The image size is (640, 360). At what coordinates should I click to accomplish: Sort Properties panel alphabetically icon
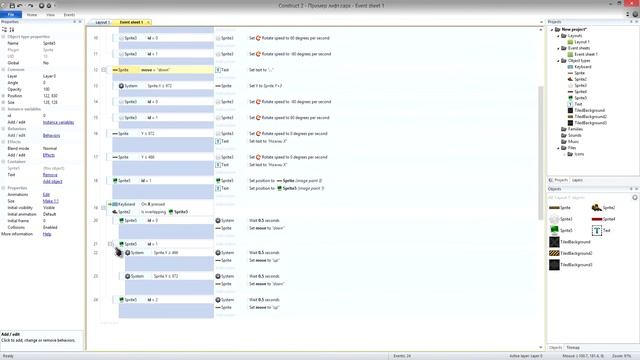click(x=12, y=29)
